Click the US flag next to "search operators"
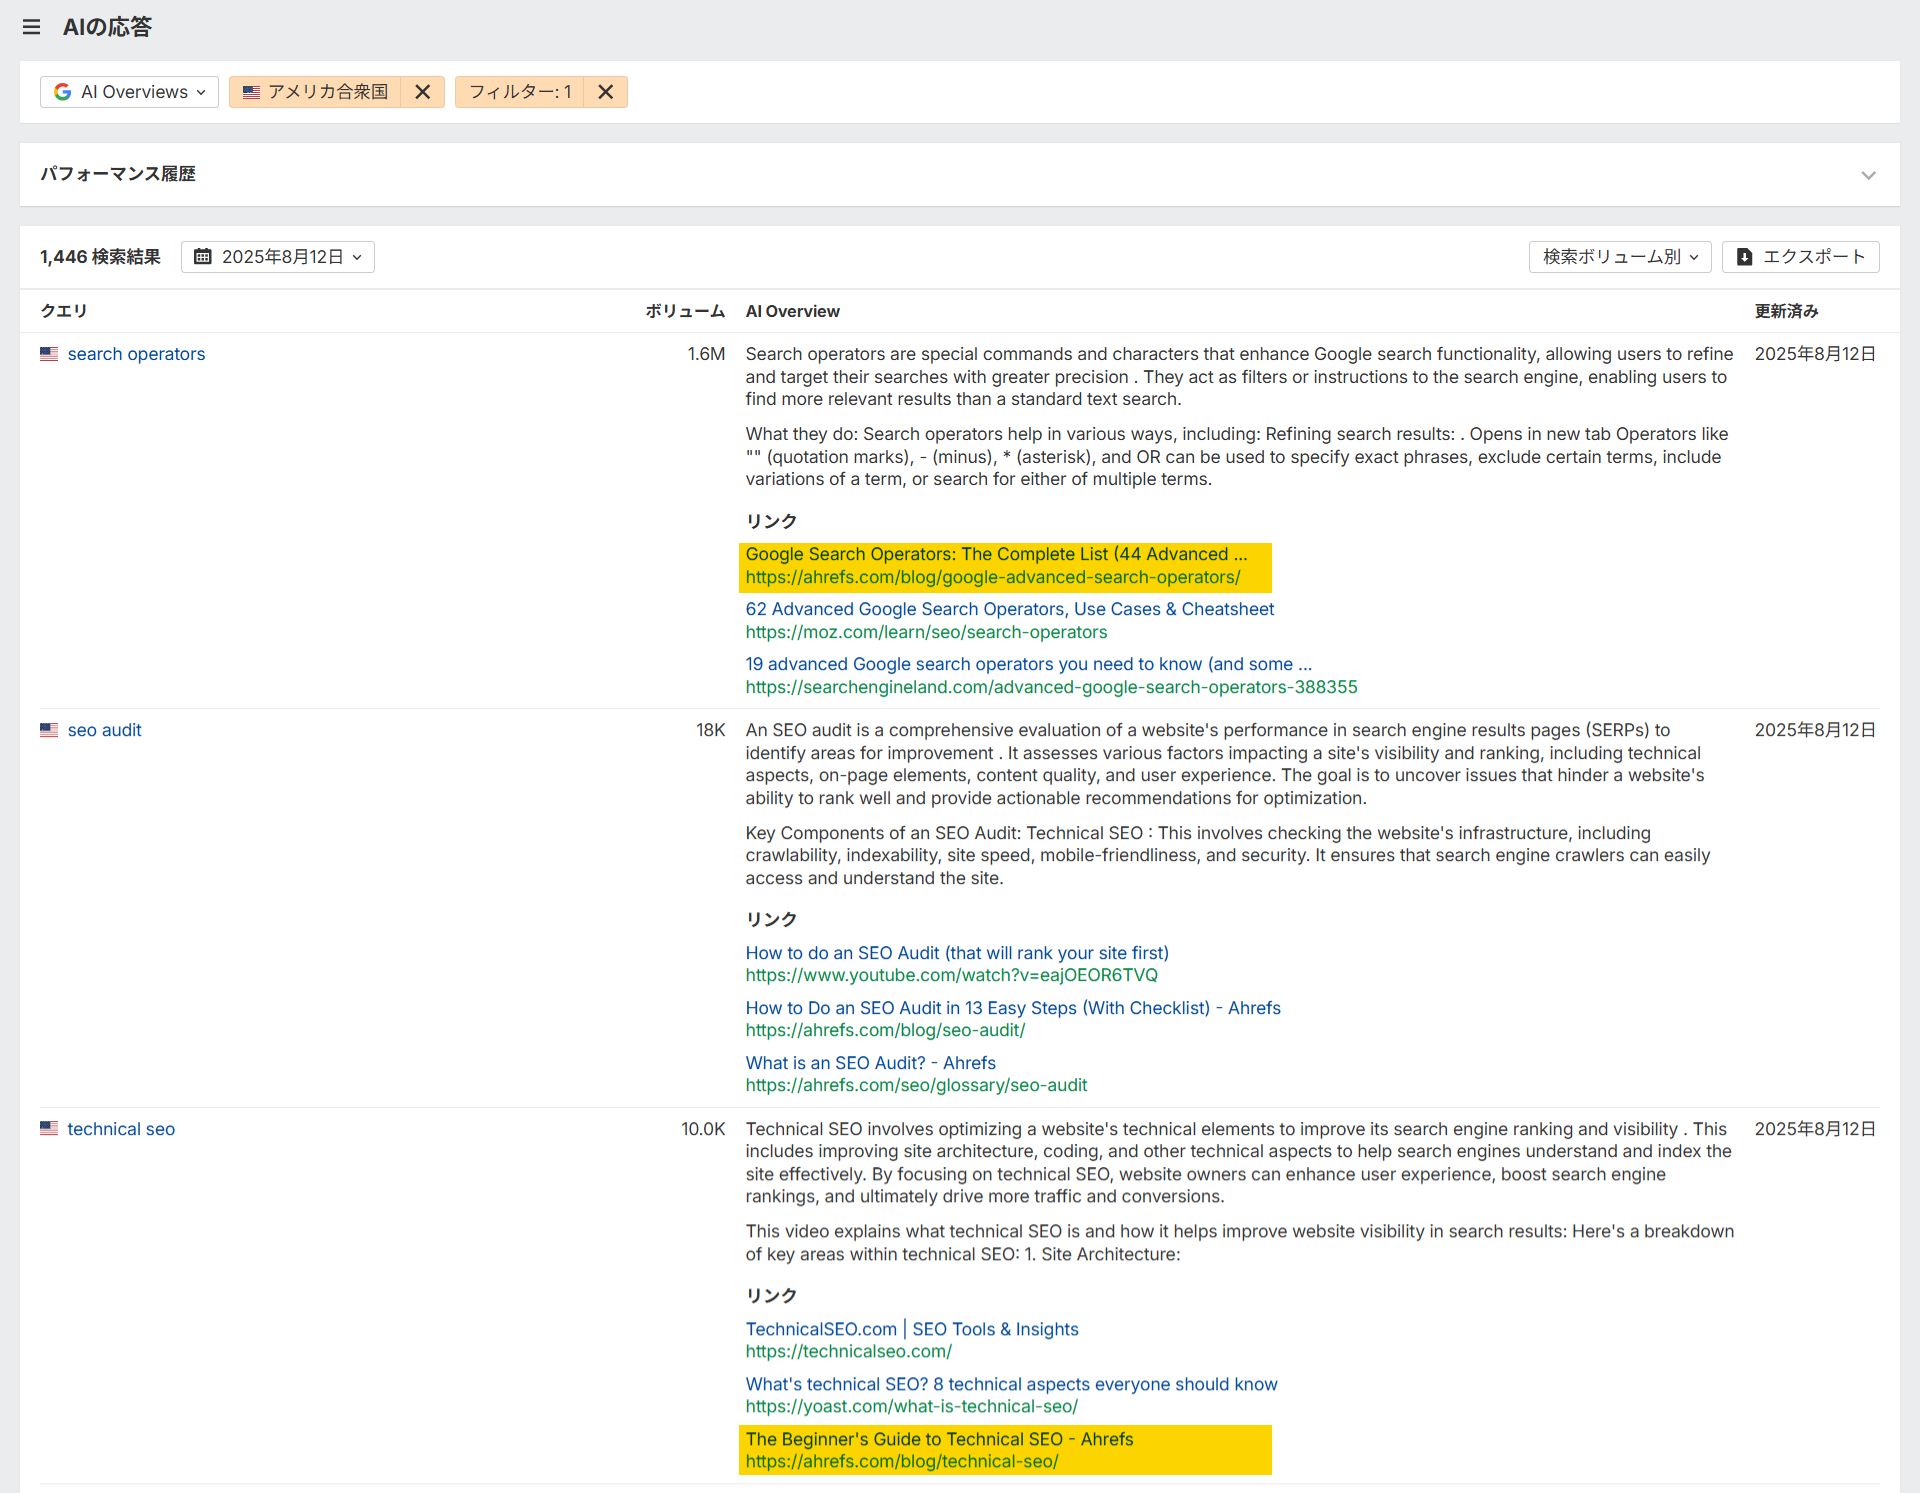This screenshot has width=1920, height=1493. [49, 353]
